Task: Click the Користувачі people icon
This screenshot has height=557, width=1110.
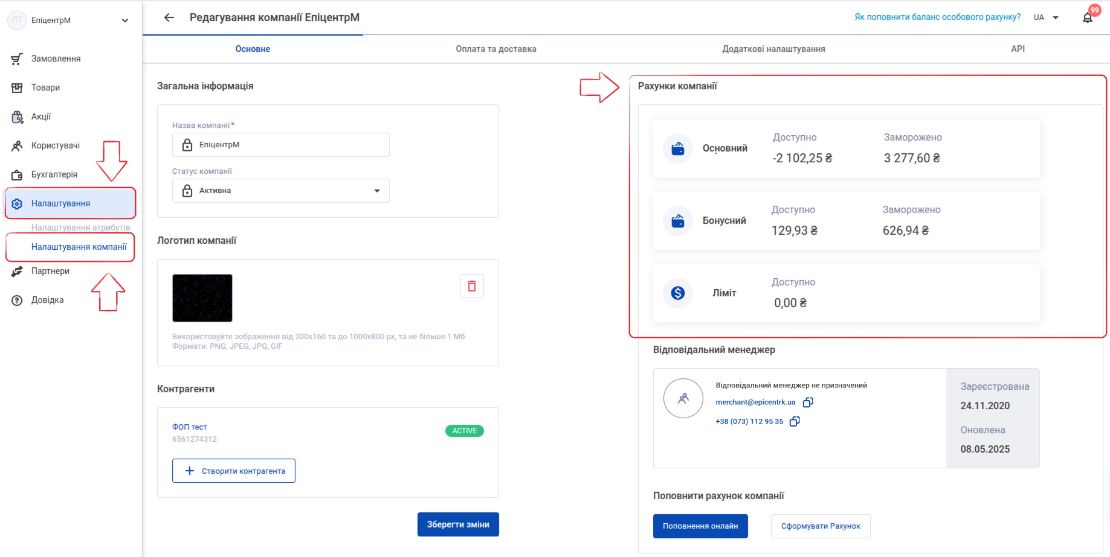Action: [18, 146]
